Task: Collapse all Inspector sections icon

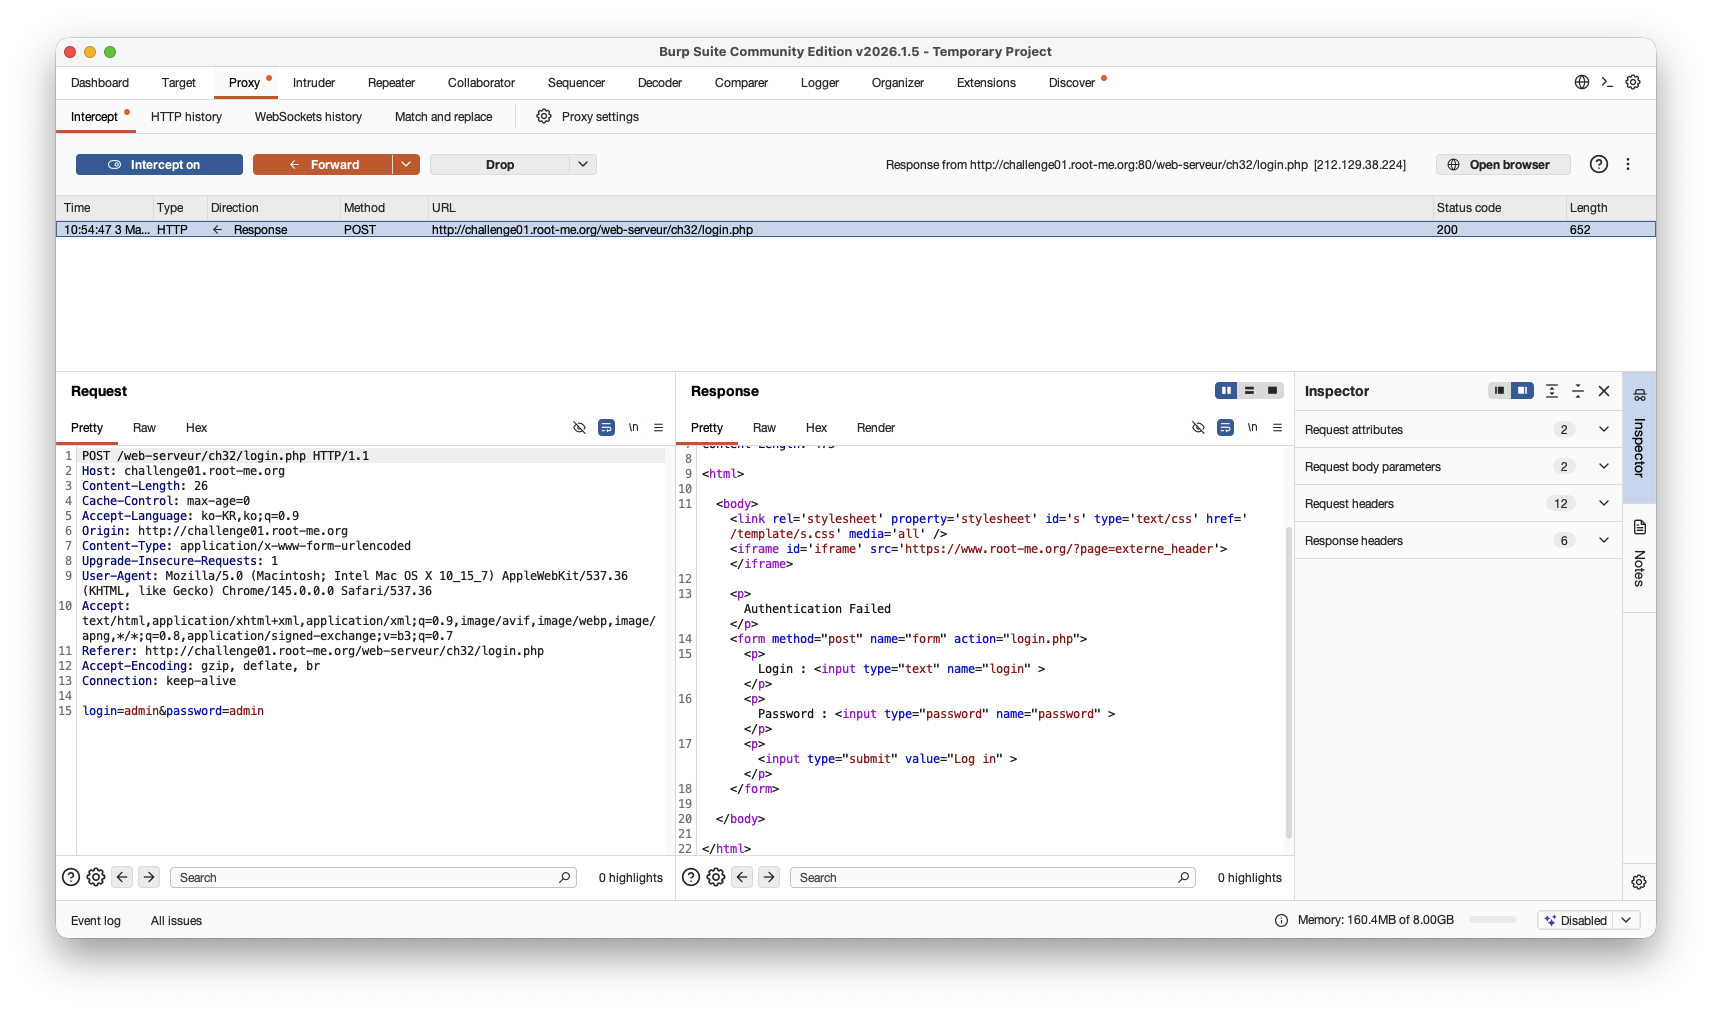Action: pyautogui.click(x=1578, y=391)
